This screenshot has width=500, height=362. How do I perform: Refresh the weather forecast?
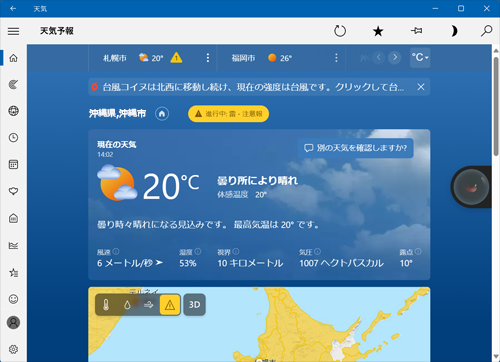click(340, 31)
